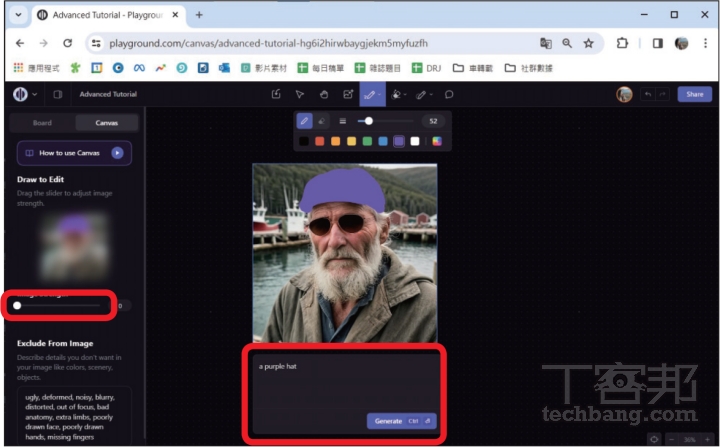Switch to the eraser mode in brush options
Screen dimensions: 720x447
pos(322,121)
